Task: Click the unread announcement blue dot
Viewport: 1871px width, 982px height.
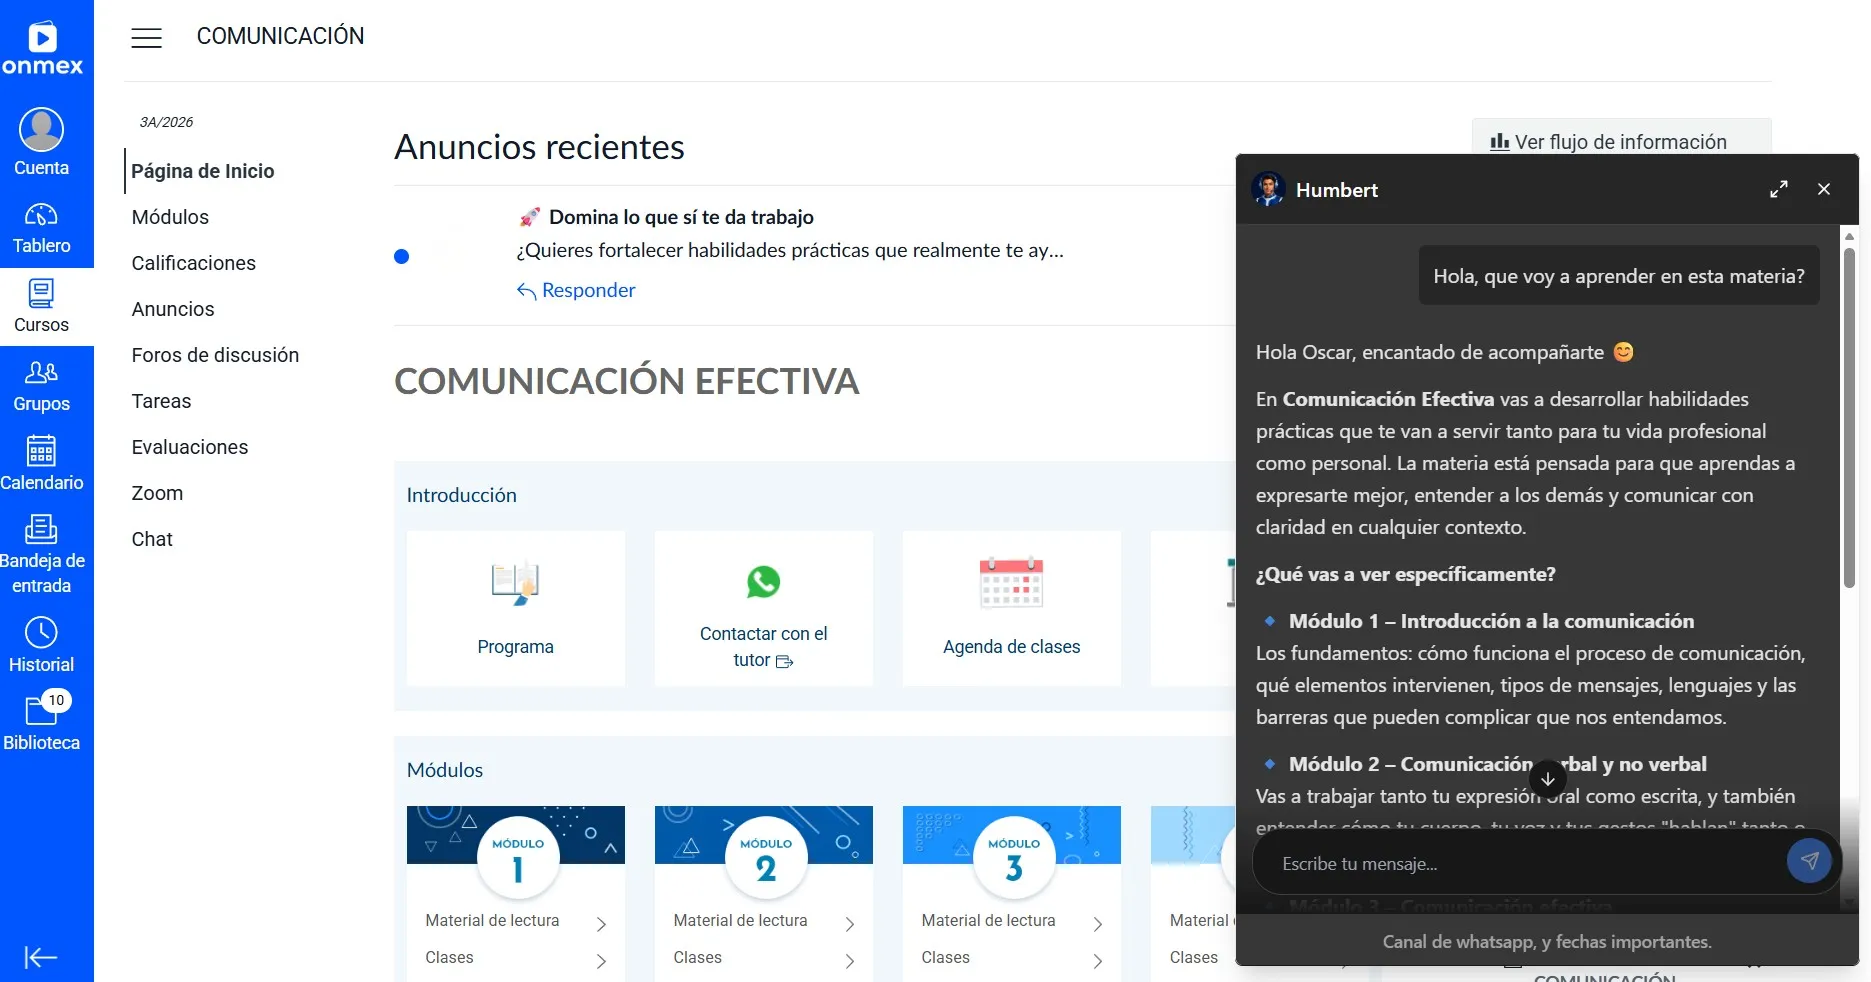Action: tap(402, 256)
